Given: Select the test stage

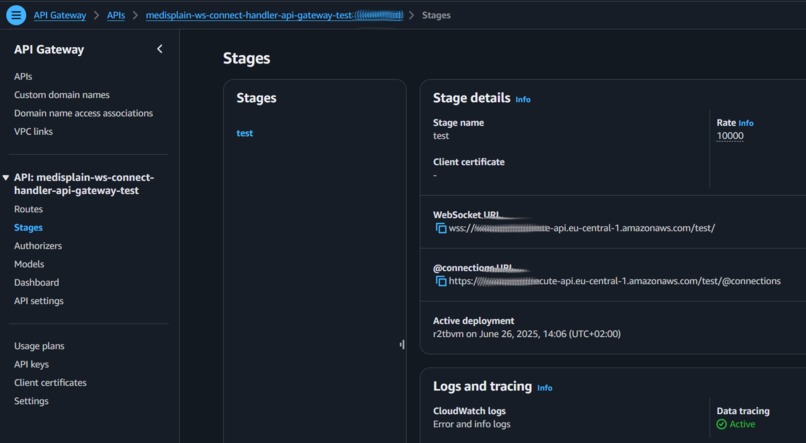Looking at the screenshot, I should point(245,133).
